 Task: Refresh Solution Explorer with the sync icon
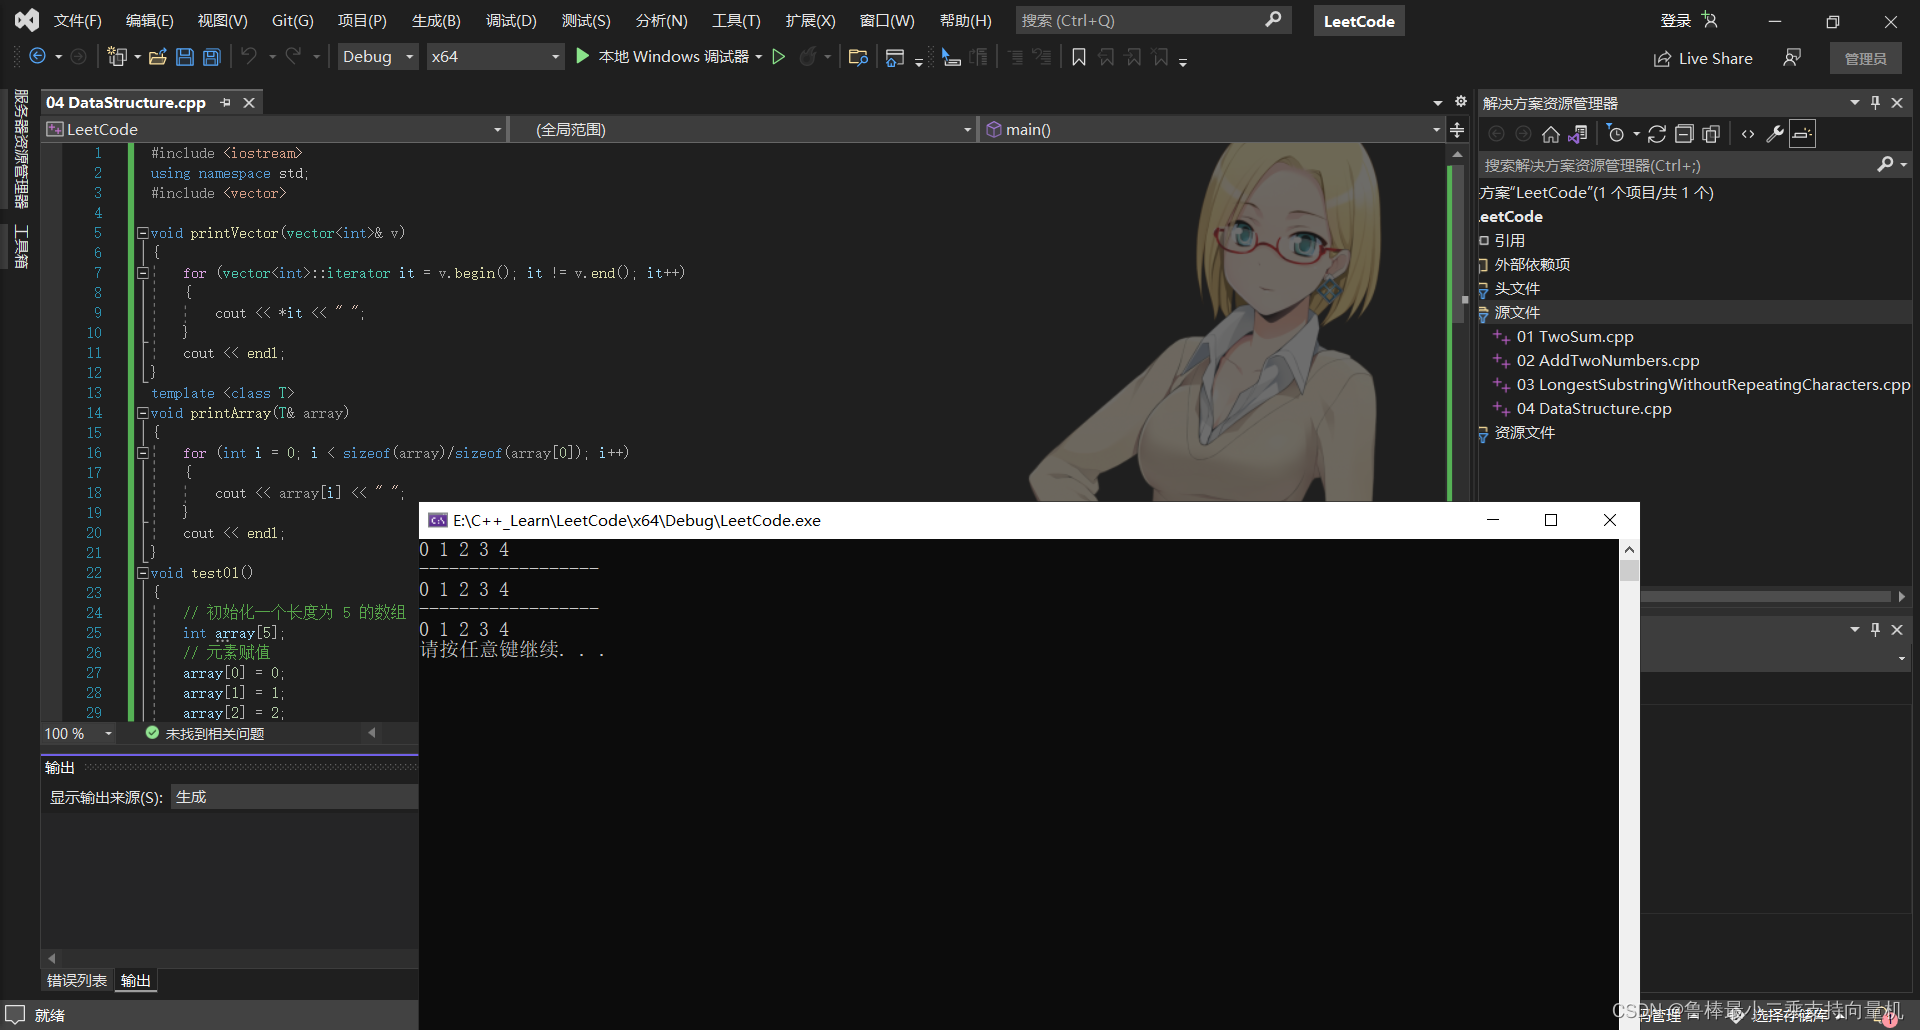pyautogui.click(x=1657, y=134)
